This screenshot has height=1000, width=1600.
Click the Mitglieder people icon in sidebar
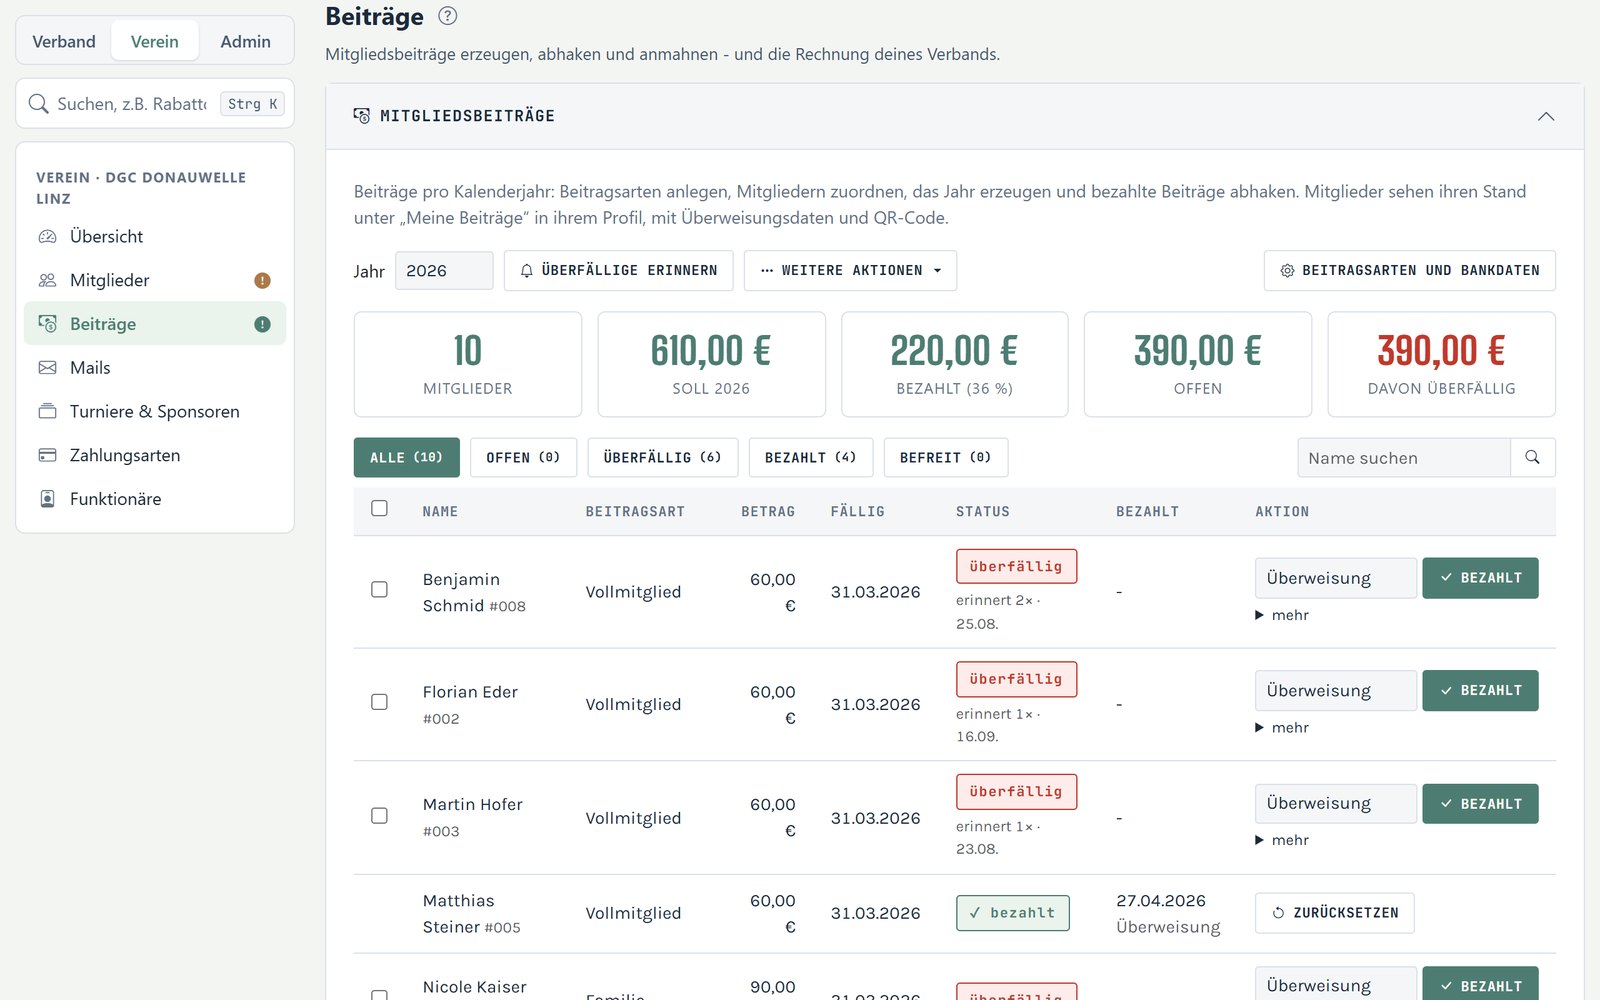coord(47,281)
